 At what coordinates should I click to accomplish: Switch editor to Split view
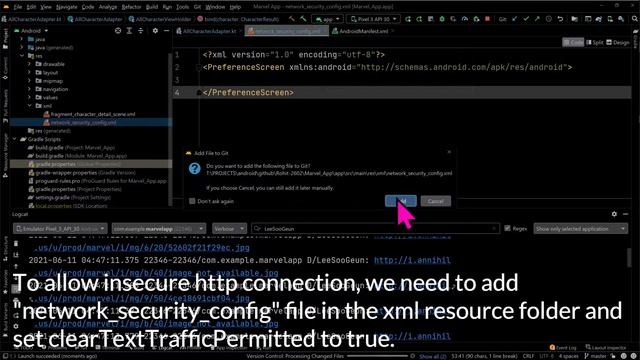click(x=595, y=42)
